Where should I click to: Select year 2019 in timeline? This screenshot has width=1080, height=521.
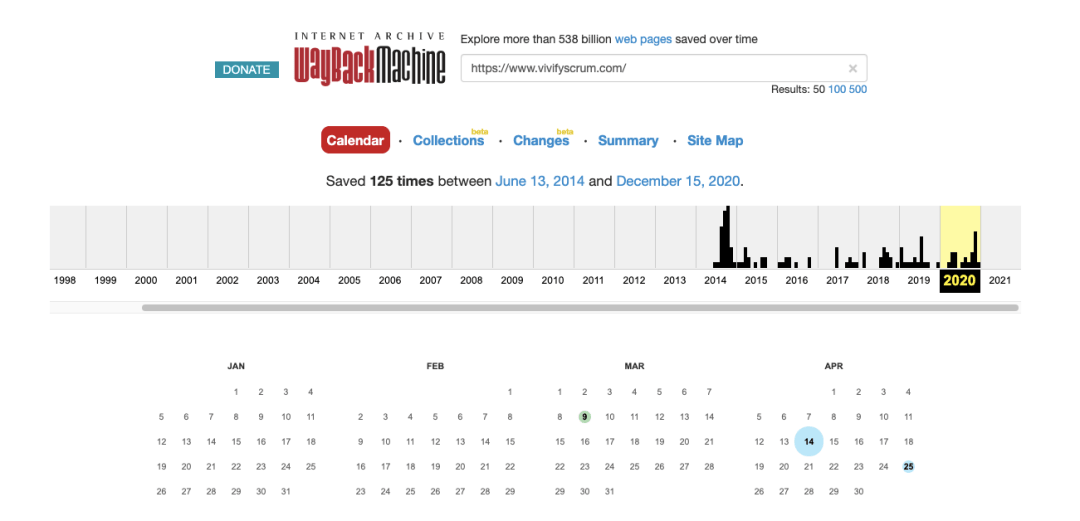pos(919,280)
